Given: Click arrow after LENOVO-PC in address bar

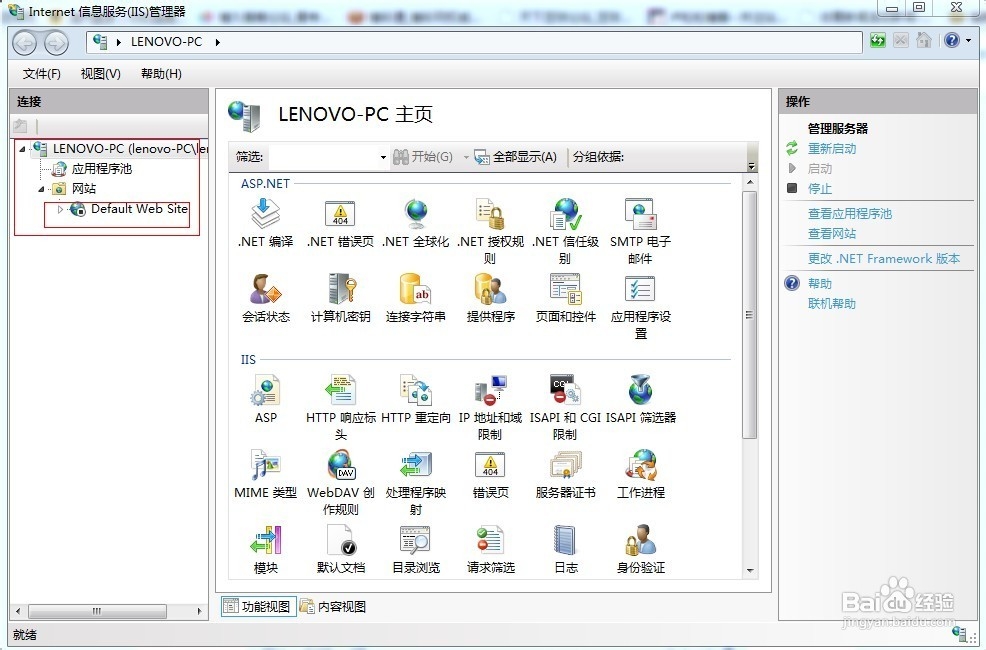Looking at the screenshot, I should pos(218,42).
